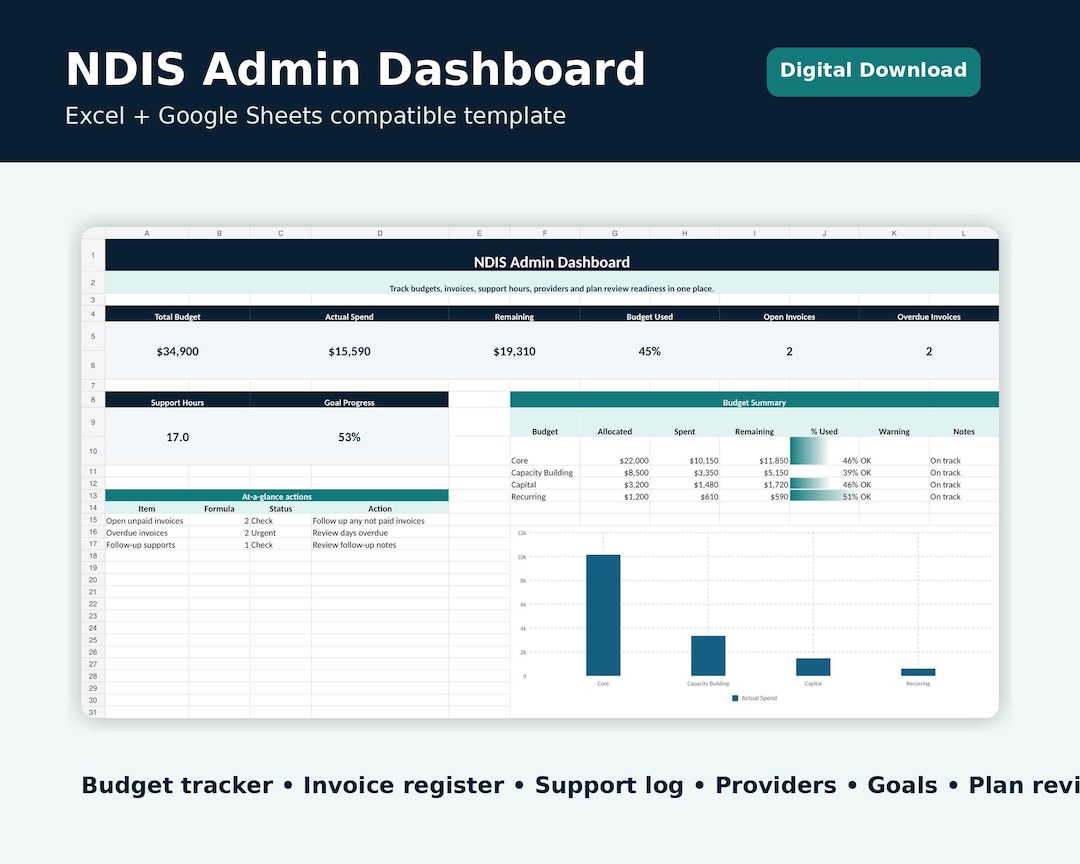
Task: Click the Actual Spend chart legend entry
Action: pyautogui.click(x=754, y=698)
